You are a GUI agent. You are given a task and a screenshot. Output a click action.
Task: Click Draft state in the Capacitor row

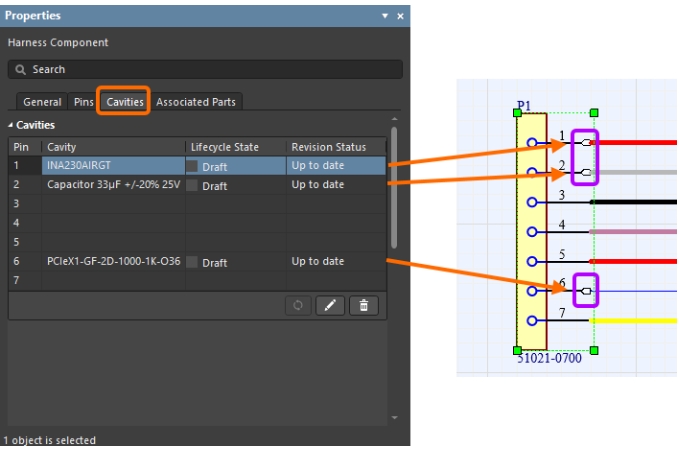pyautogui.click(x=214, y=186)
